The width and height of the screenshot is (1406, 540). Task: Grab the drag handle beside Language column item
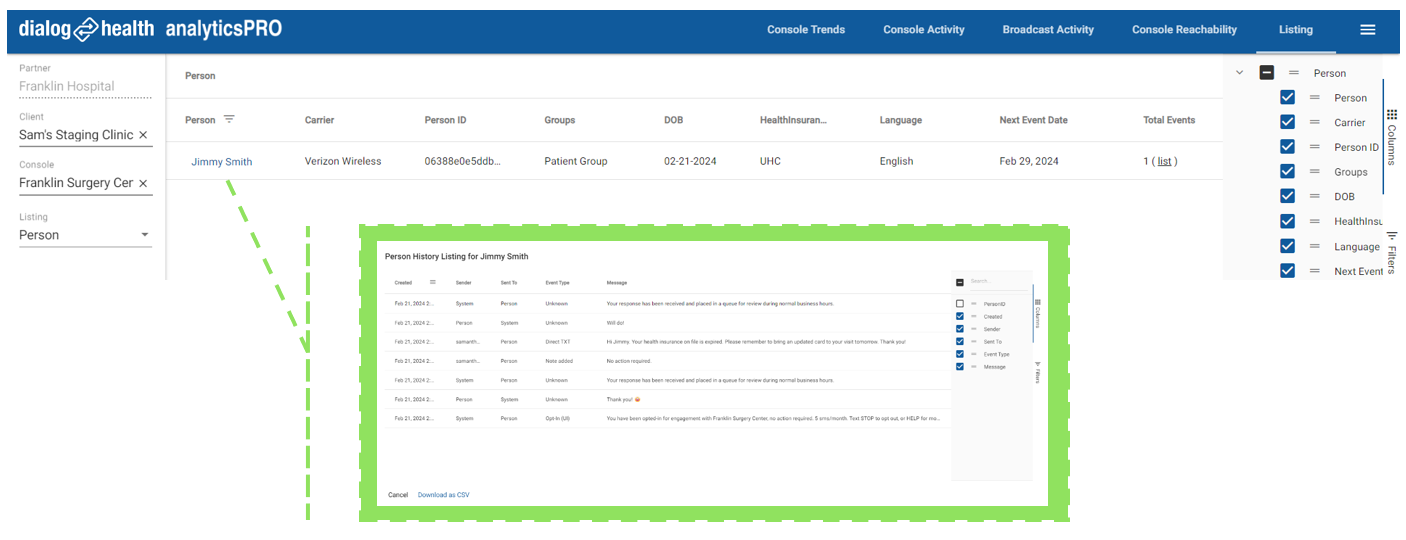(x=1315, y=246)
